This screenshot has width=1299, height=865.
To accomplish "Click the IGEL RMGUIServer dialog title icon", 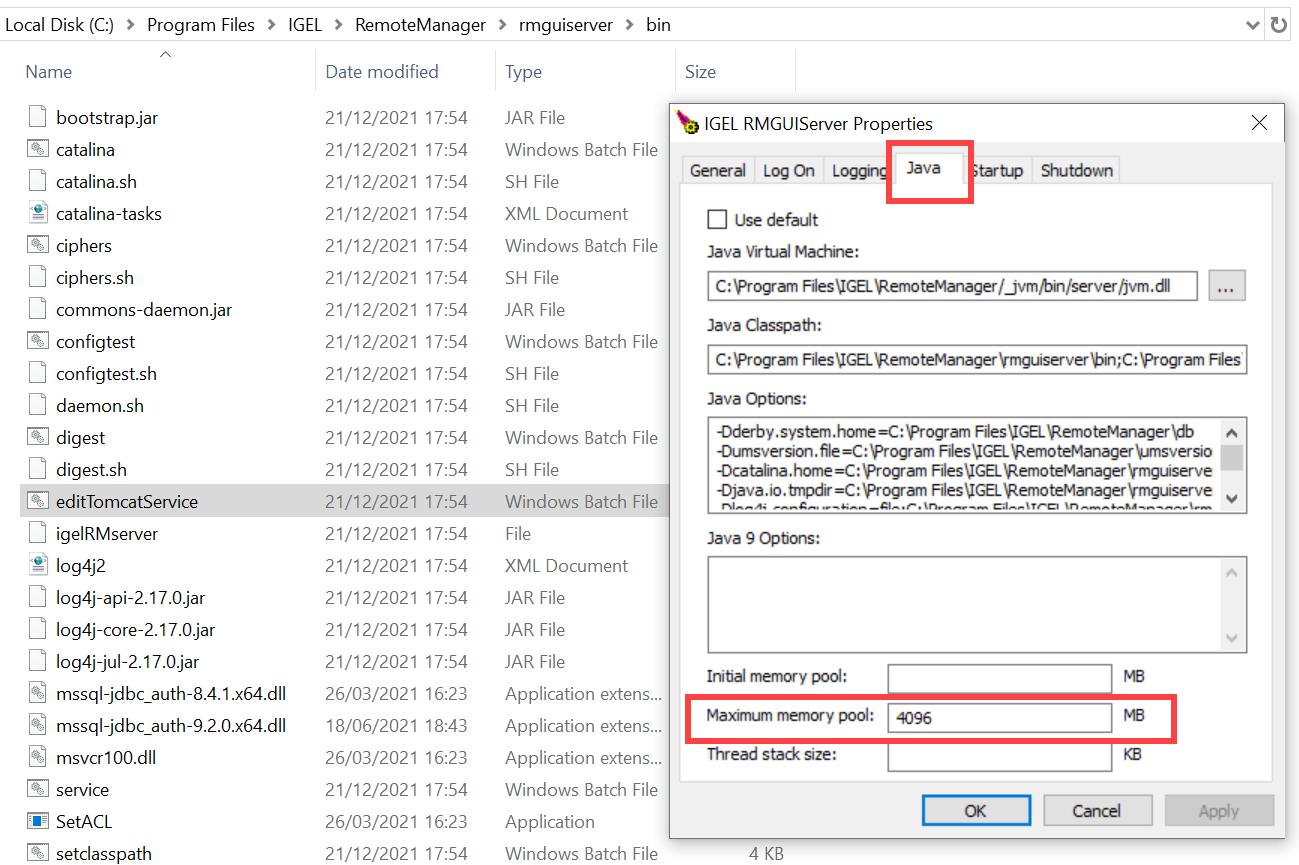I will pyautogui.click(x=687, y=123).
